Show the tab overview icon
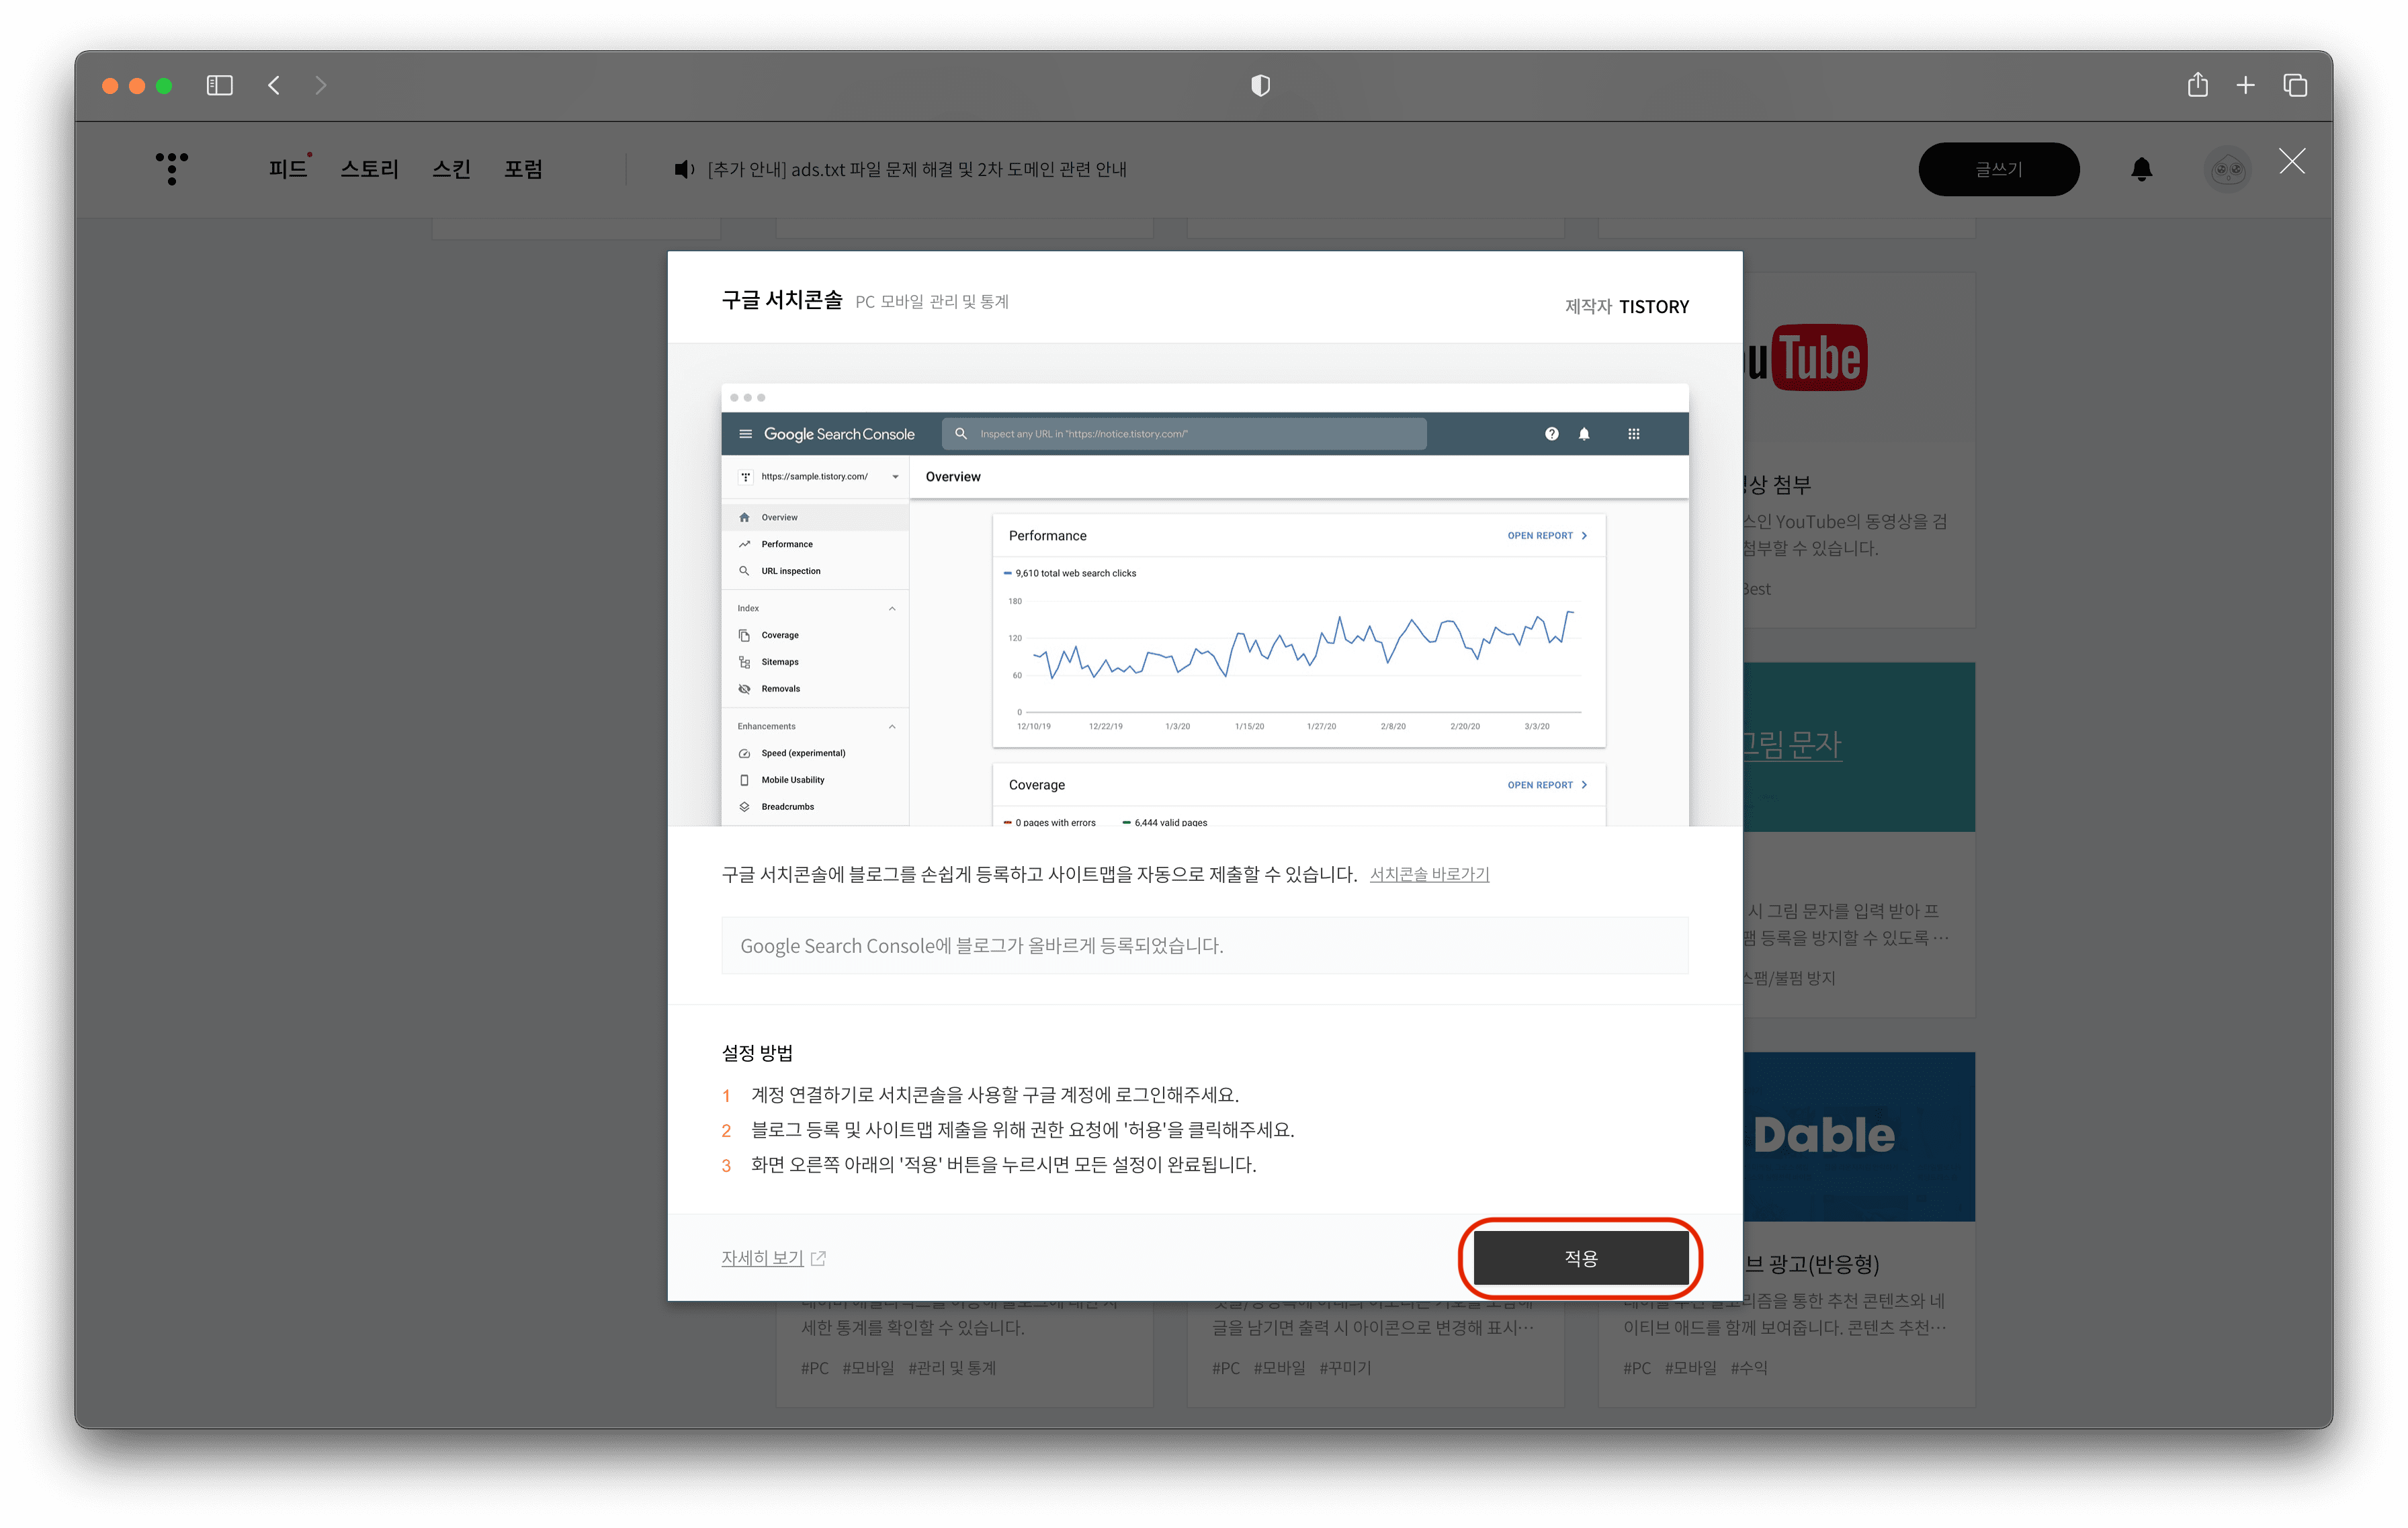 click(x=2295, y=86)
